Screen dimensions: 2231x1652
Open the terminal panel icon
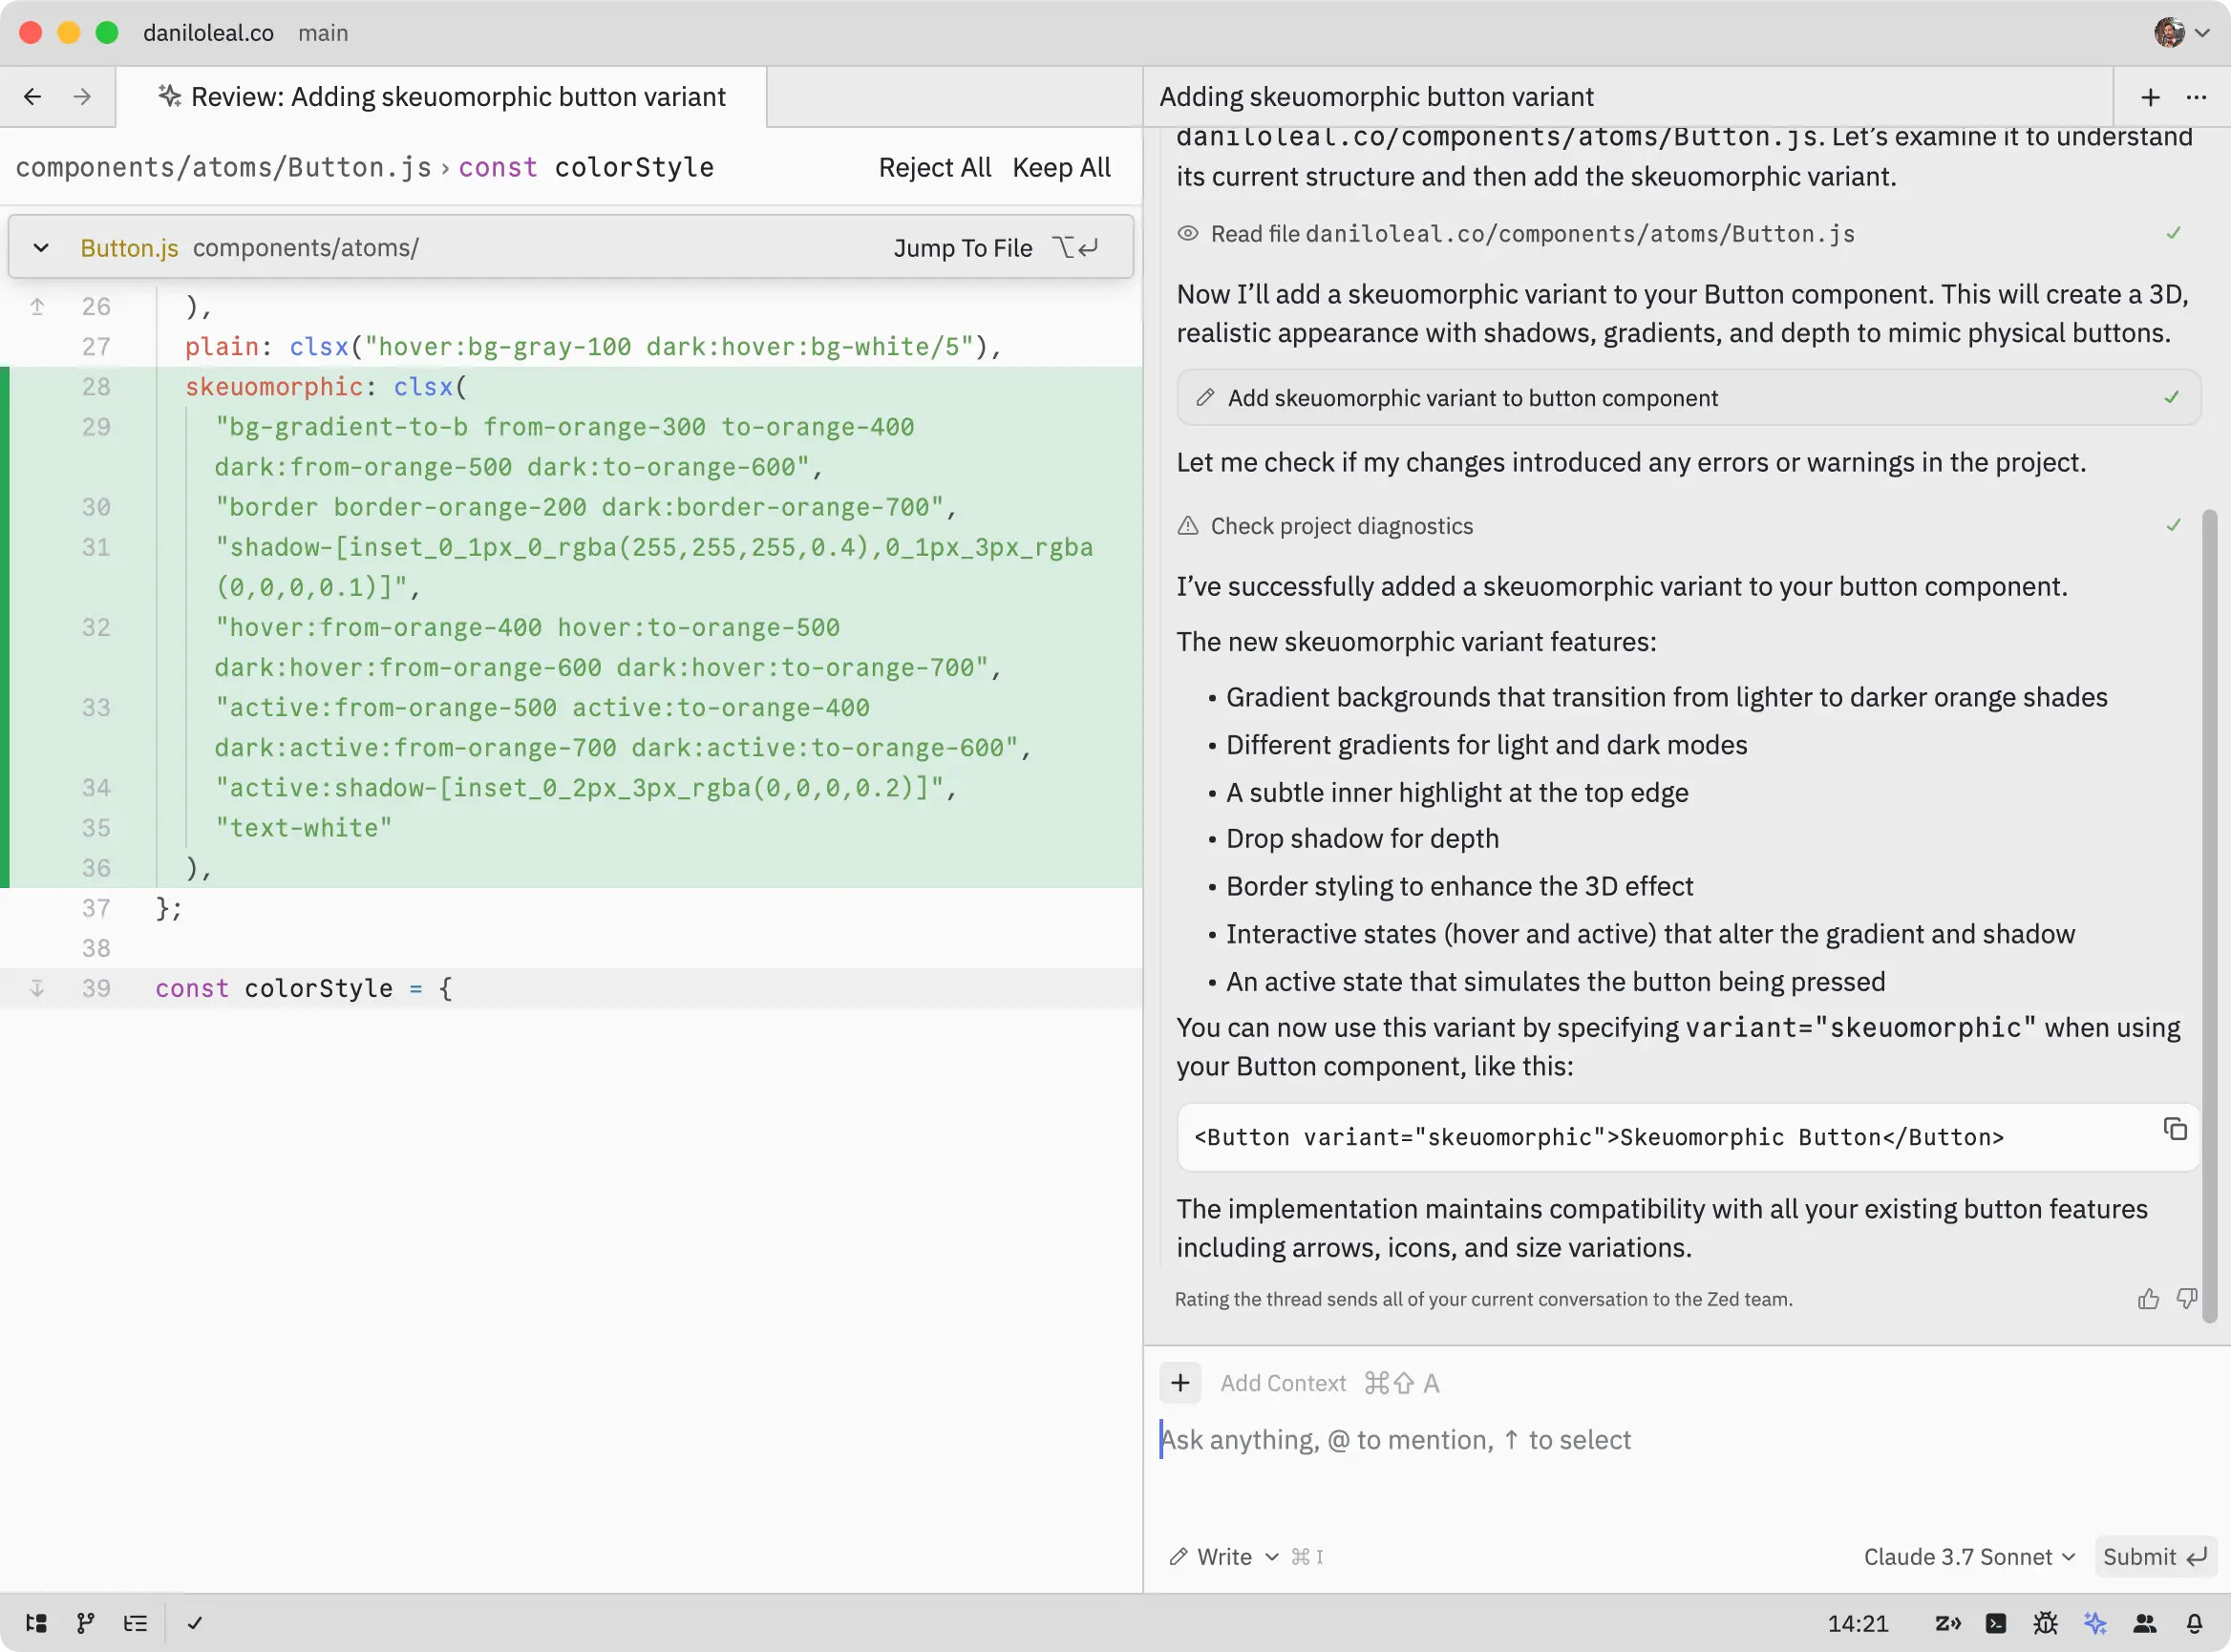[1996, 1622]
